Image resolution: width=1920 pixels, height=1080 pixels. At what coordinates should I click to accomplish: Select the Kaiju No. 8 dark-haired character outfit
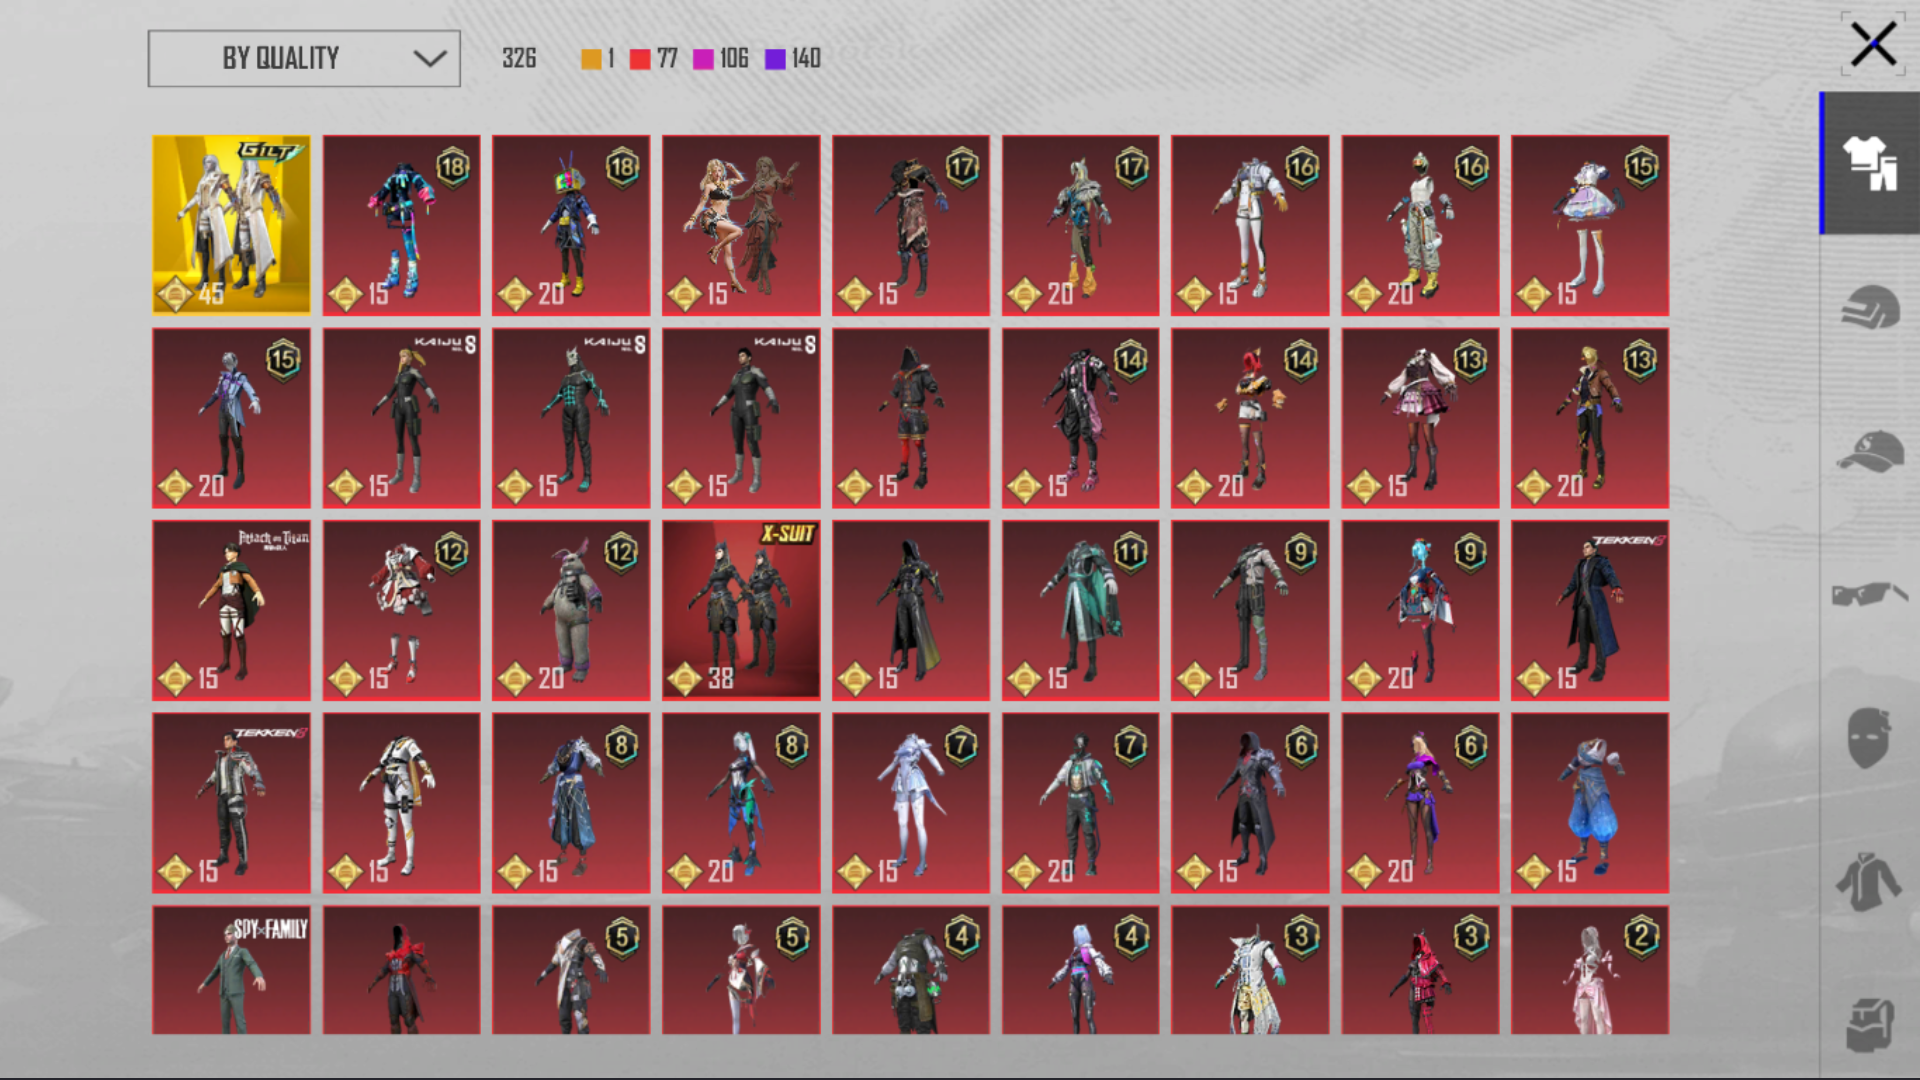(x=741, y=418)
